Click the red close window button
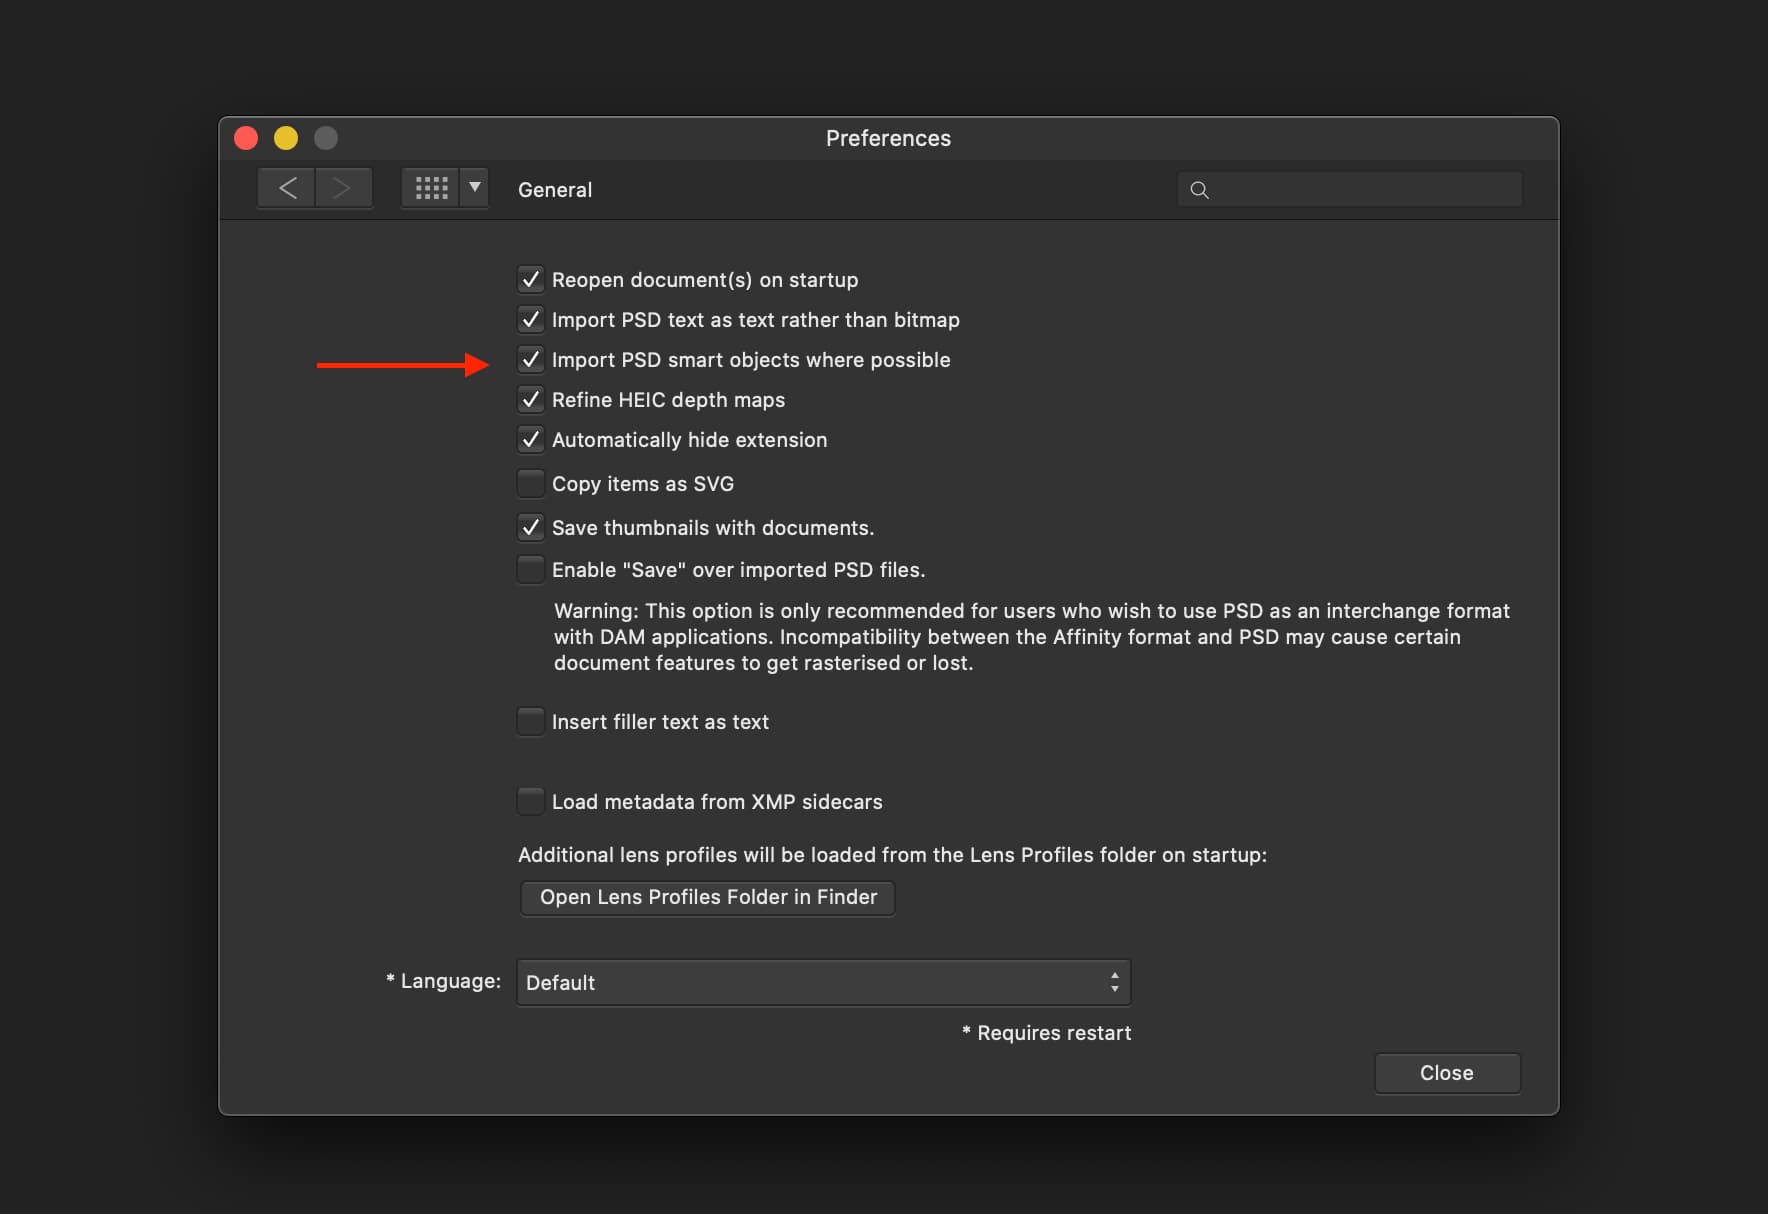Viewport: 1768px width, 1214px height. click(246, 138)
